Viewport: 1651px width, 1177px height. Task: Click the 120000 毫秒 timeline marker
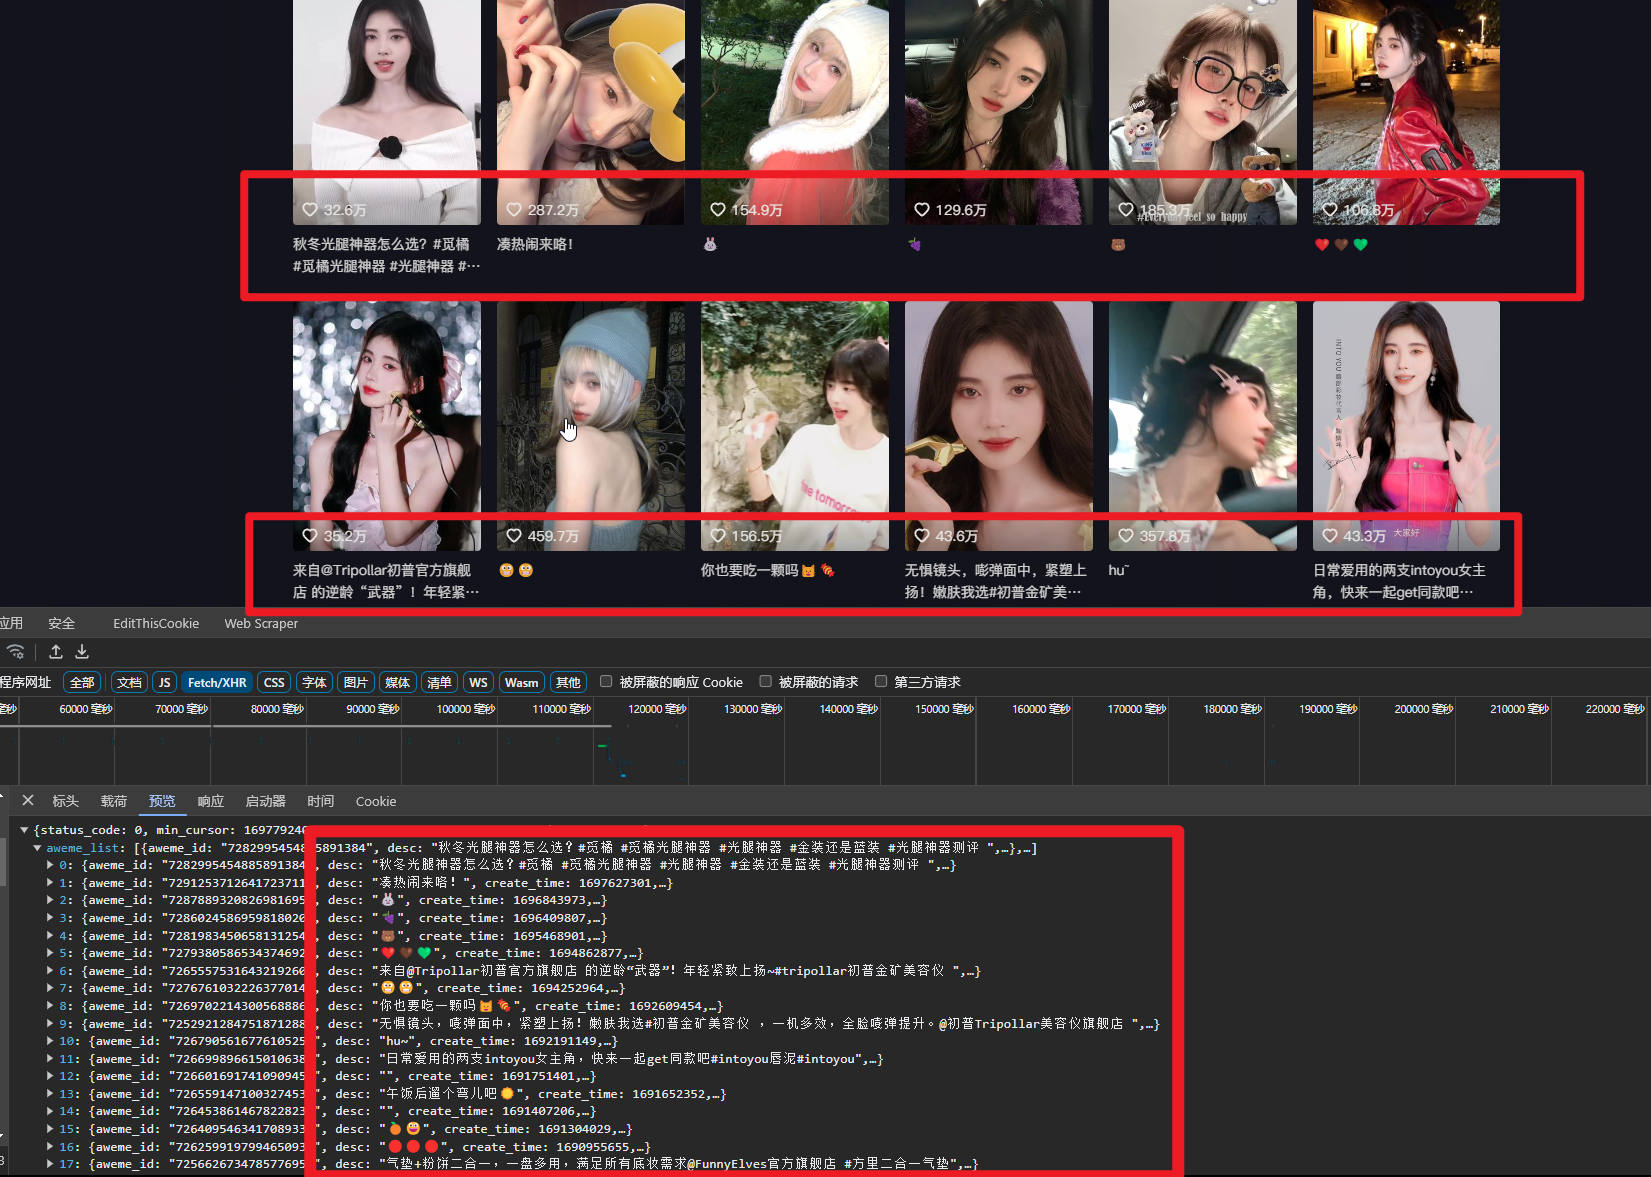(657, 709)
